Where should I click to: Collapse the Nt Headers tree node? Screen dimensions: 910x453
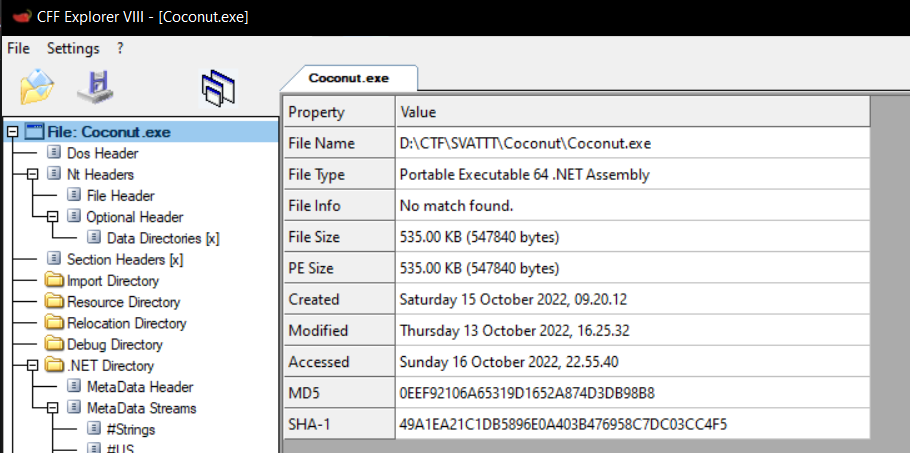point(32,175)
